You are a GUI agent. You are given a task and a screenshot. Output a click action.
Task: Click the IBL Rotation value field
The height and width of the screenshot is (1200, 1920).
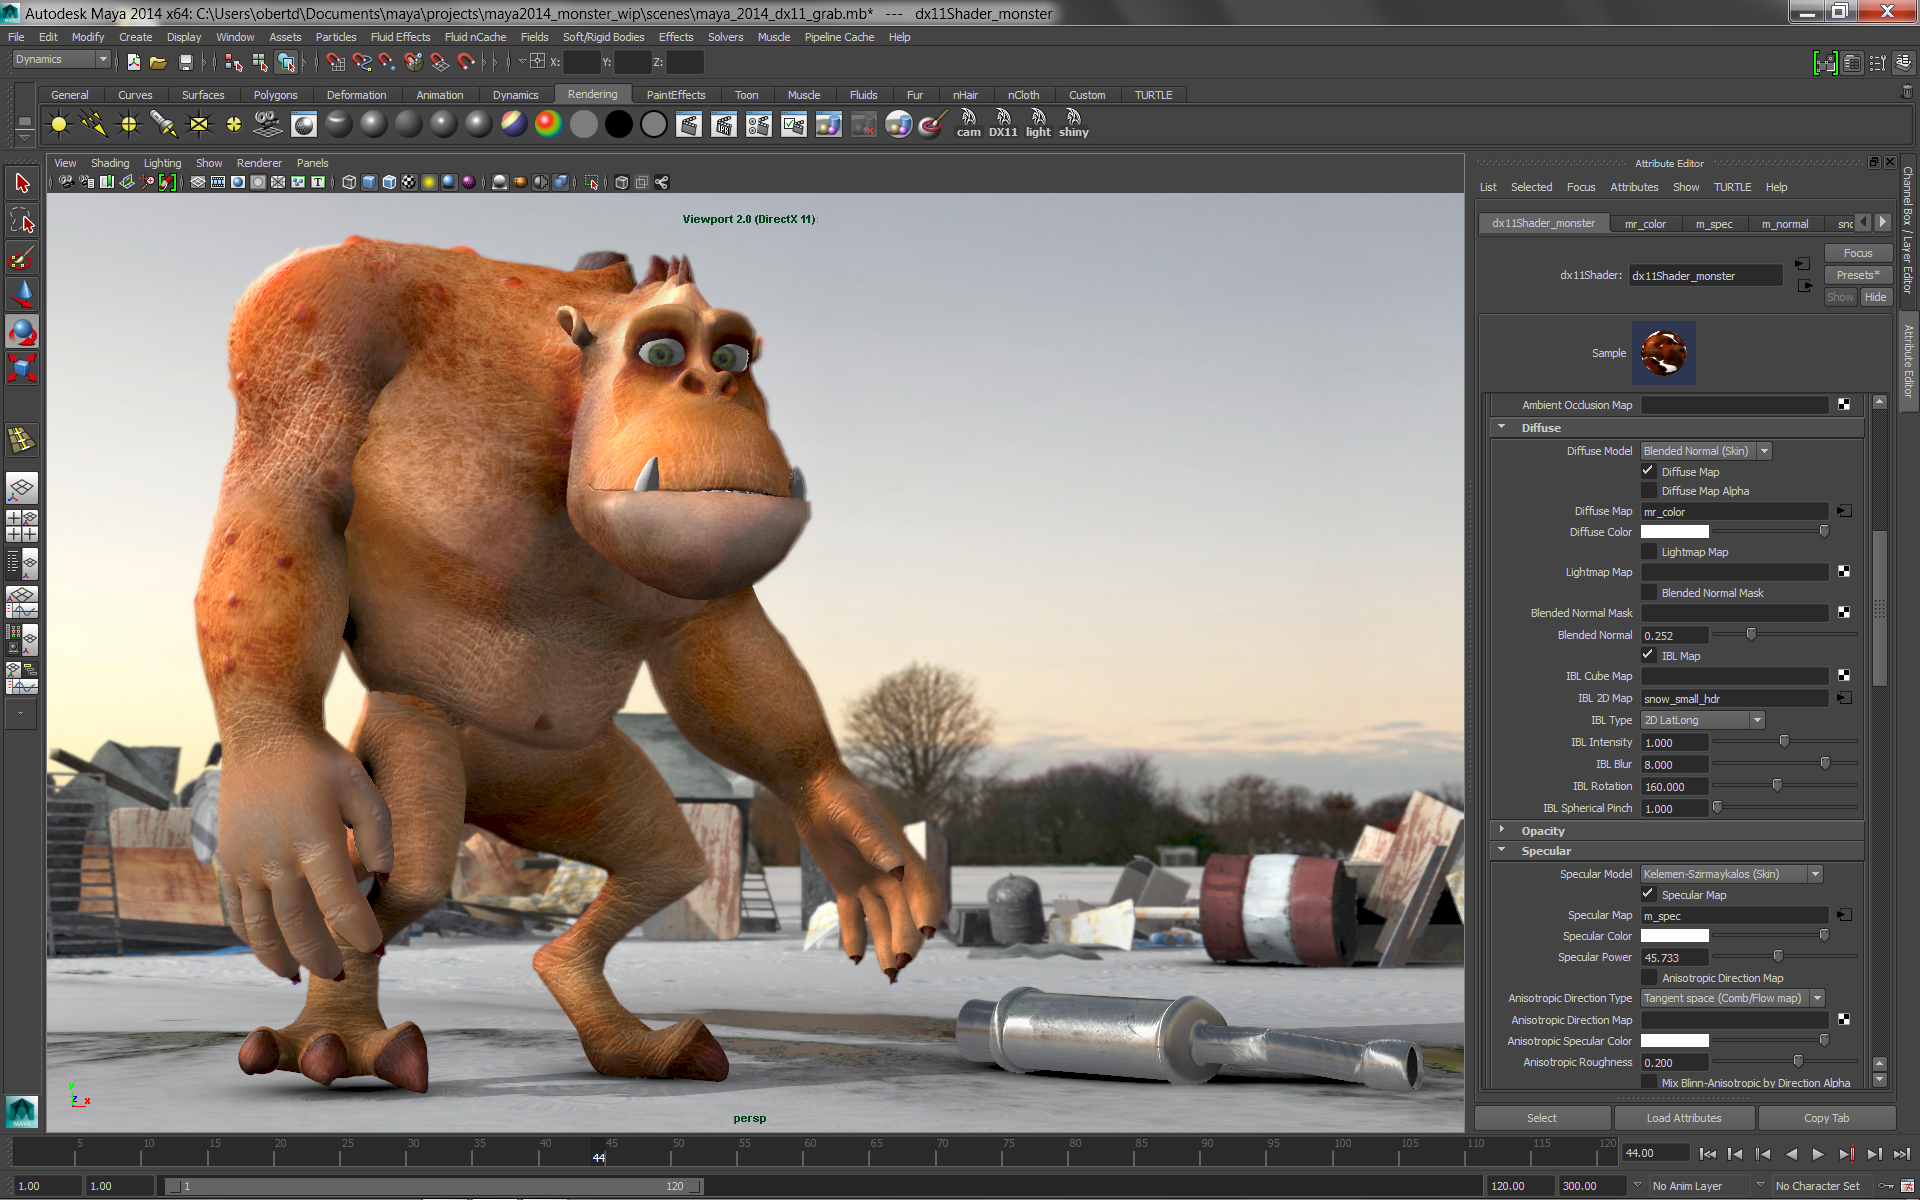[1674, 787]
